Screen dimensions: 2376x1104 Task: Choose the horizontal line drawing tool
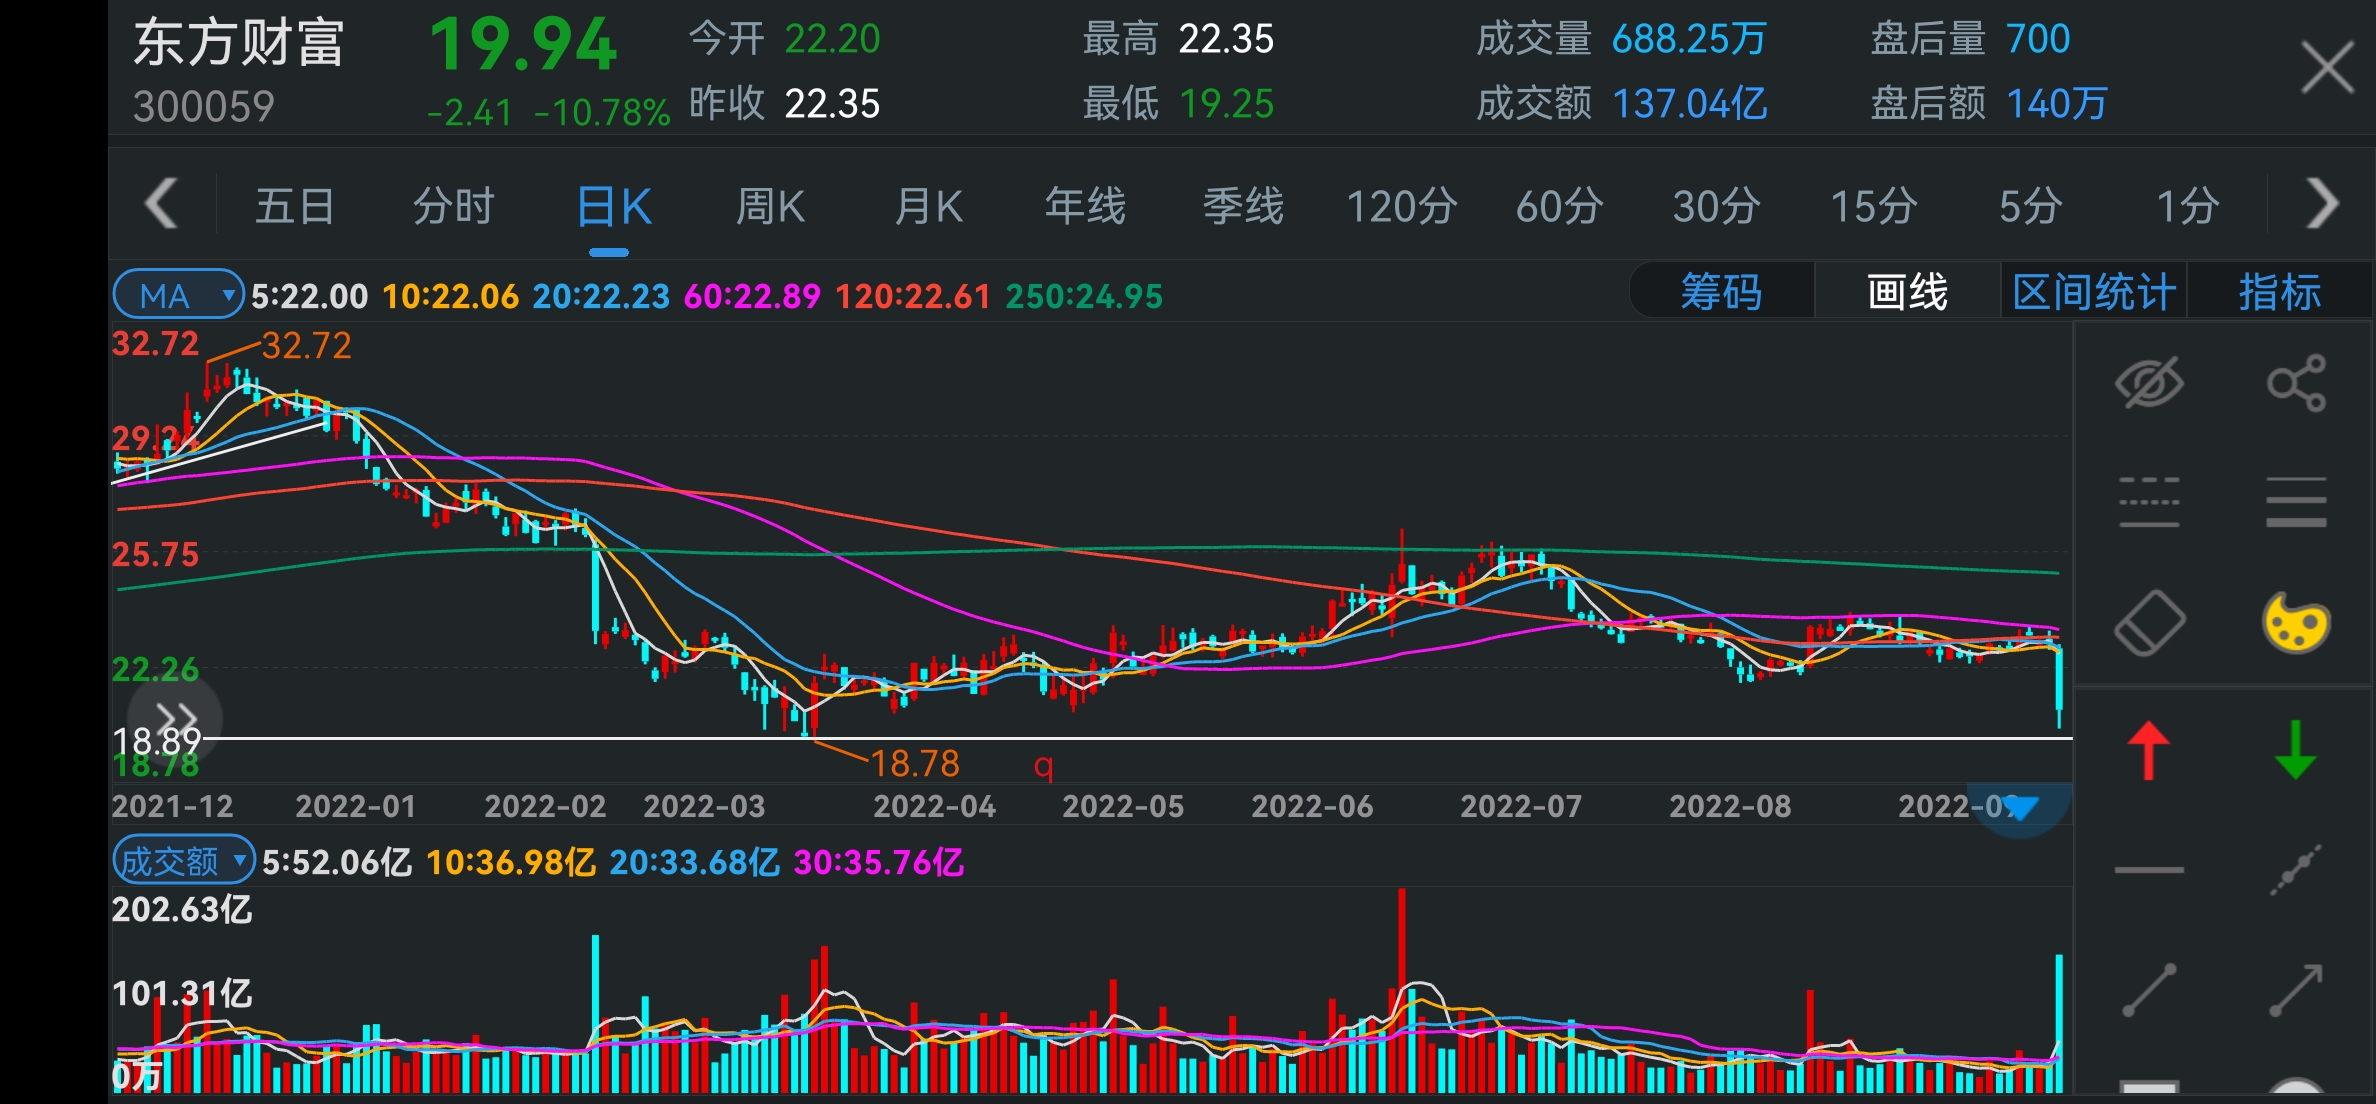point(2149,870)
